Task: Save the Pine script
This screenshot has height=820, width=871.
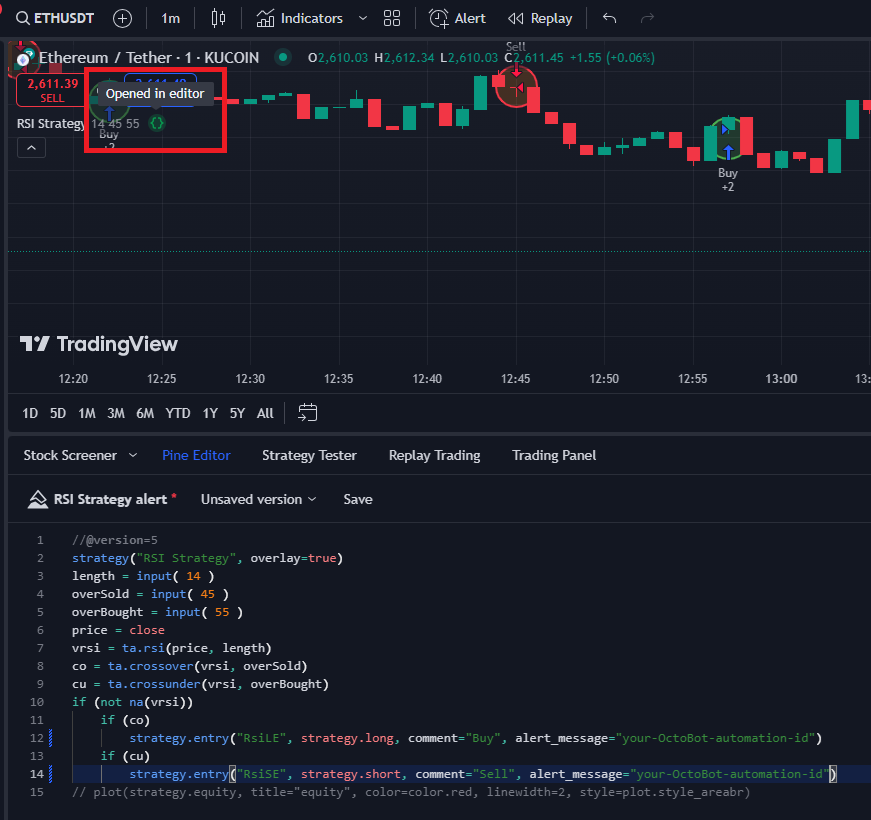Action: [358, 499]
